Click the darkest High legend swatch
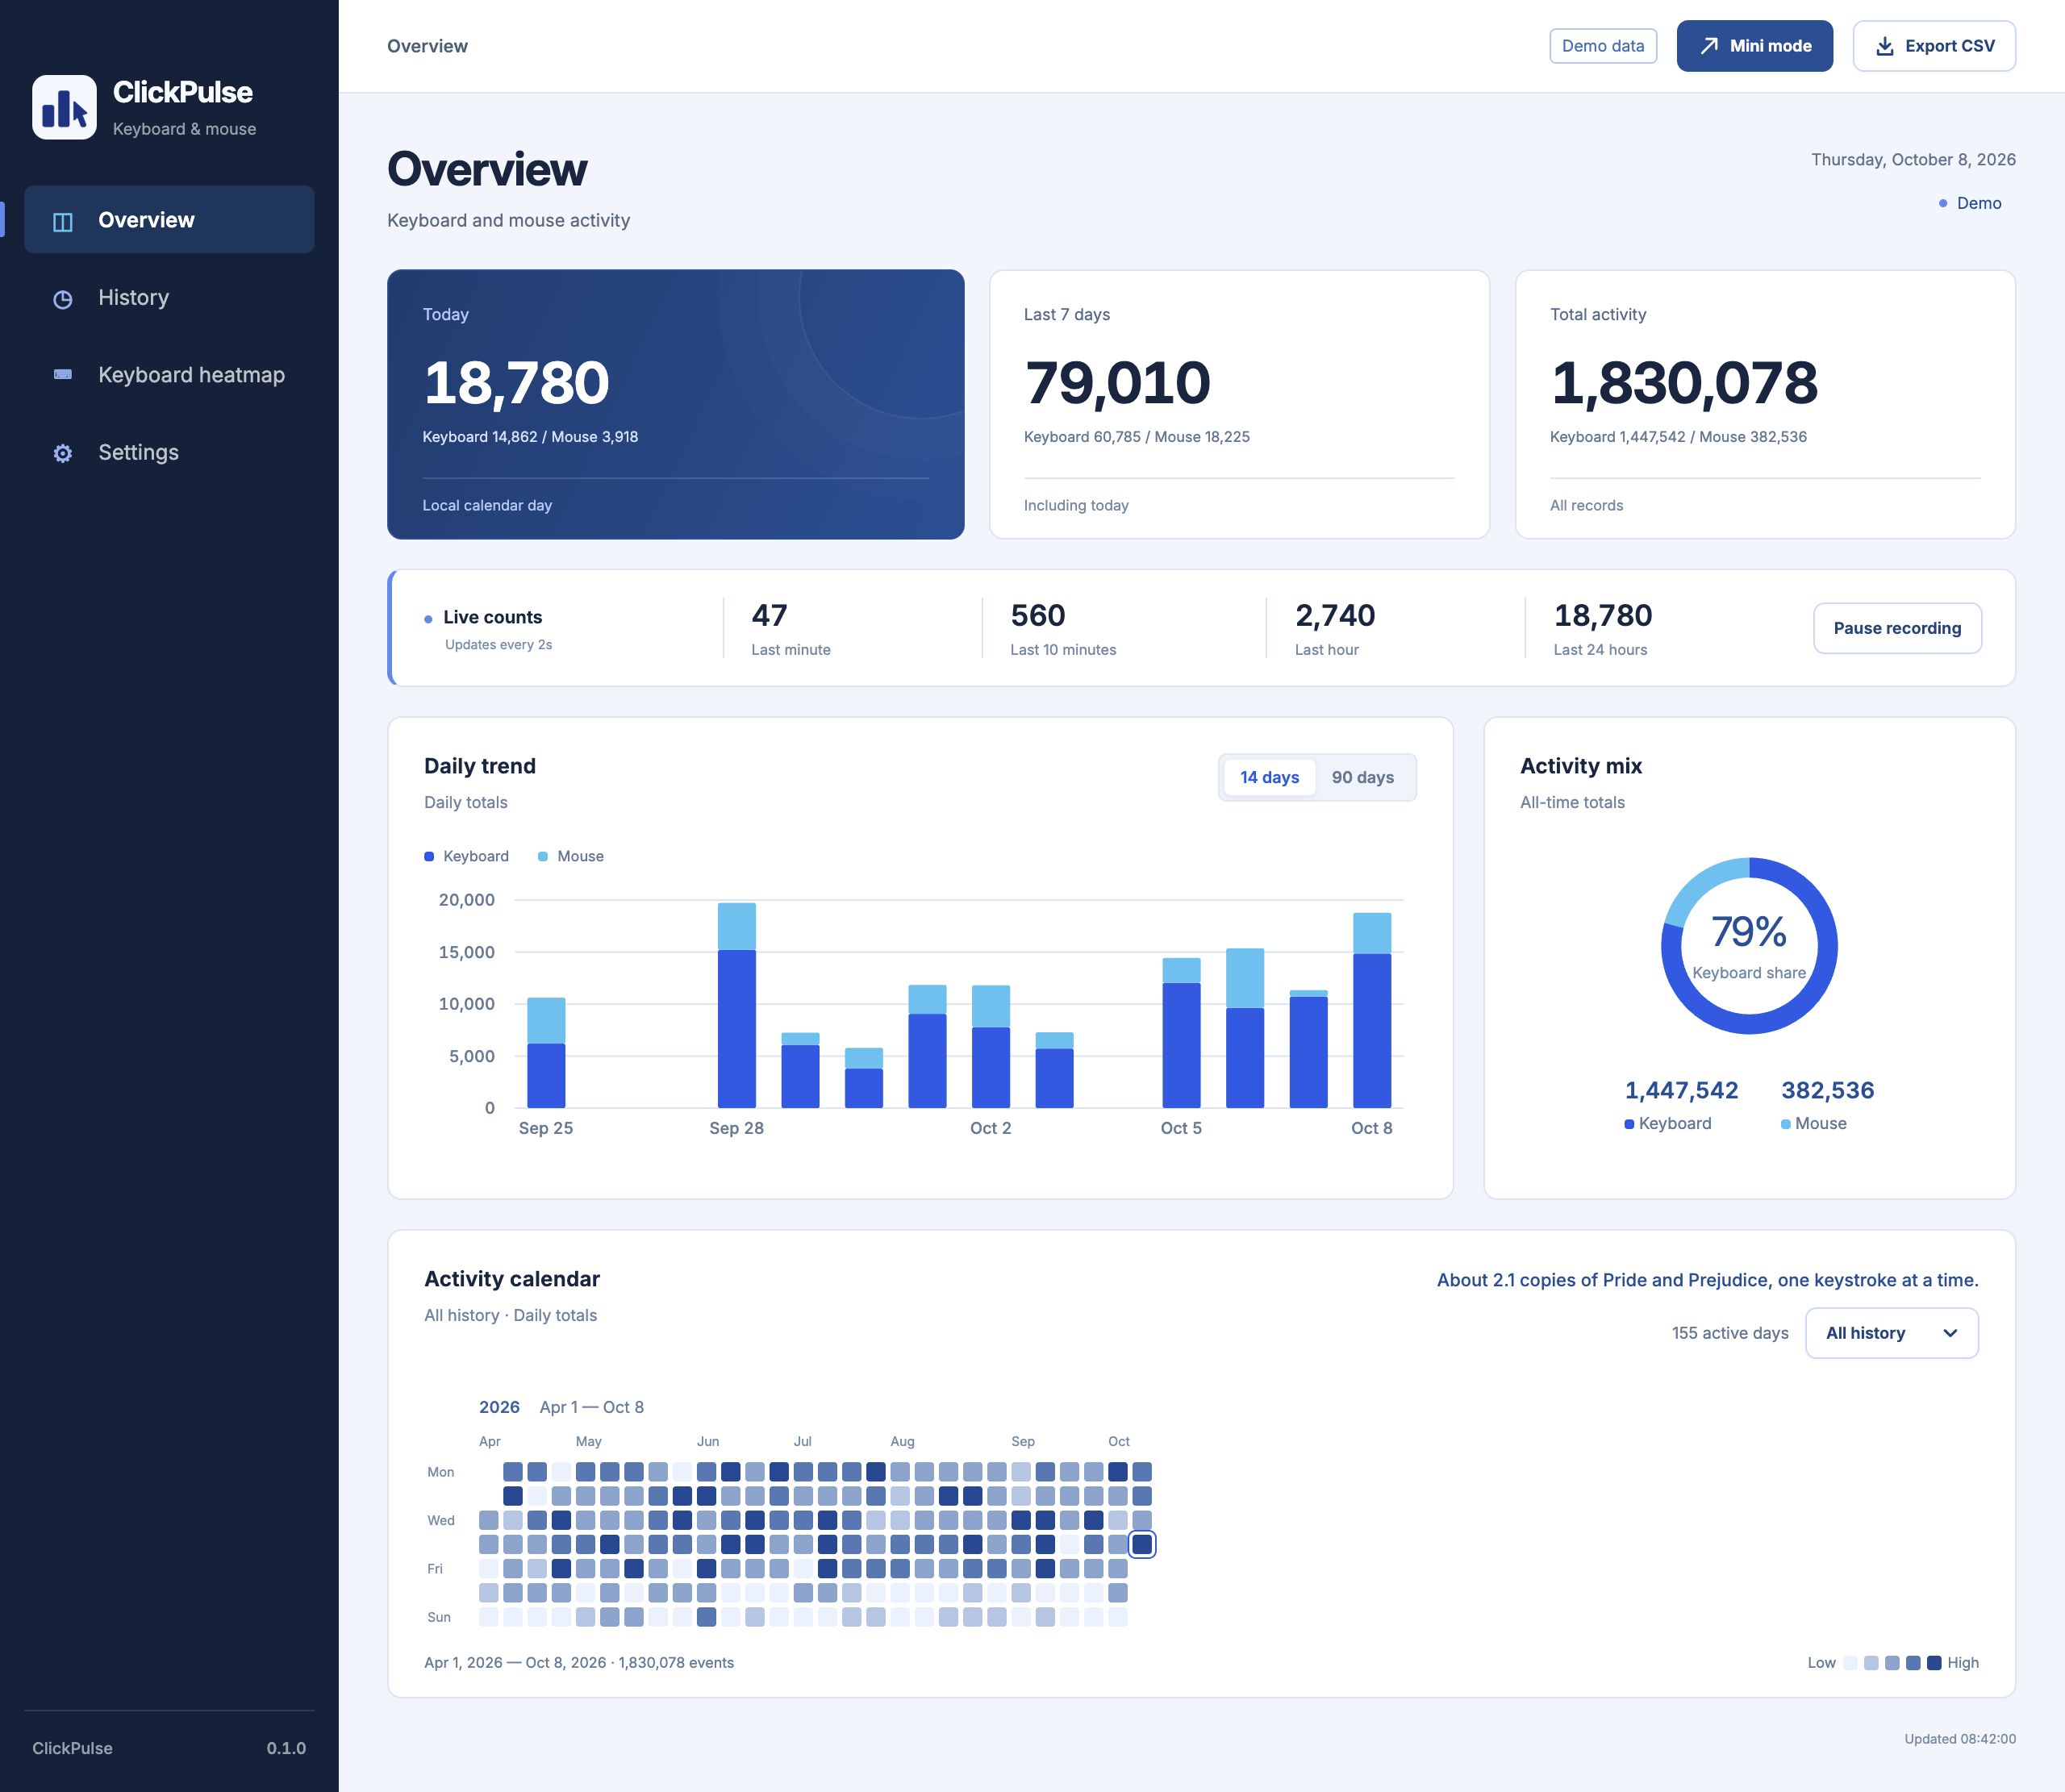 click(x=1934, y=1664)
